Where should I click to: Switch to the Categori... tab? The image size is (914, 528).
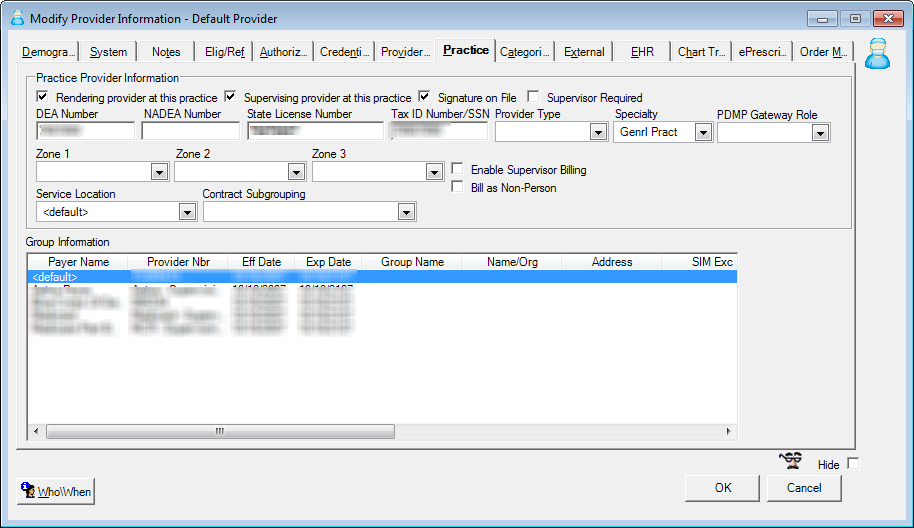[525, 52]
